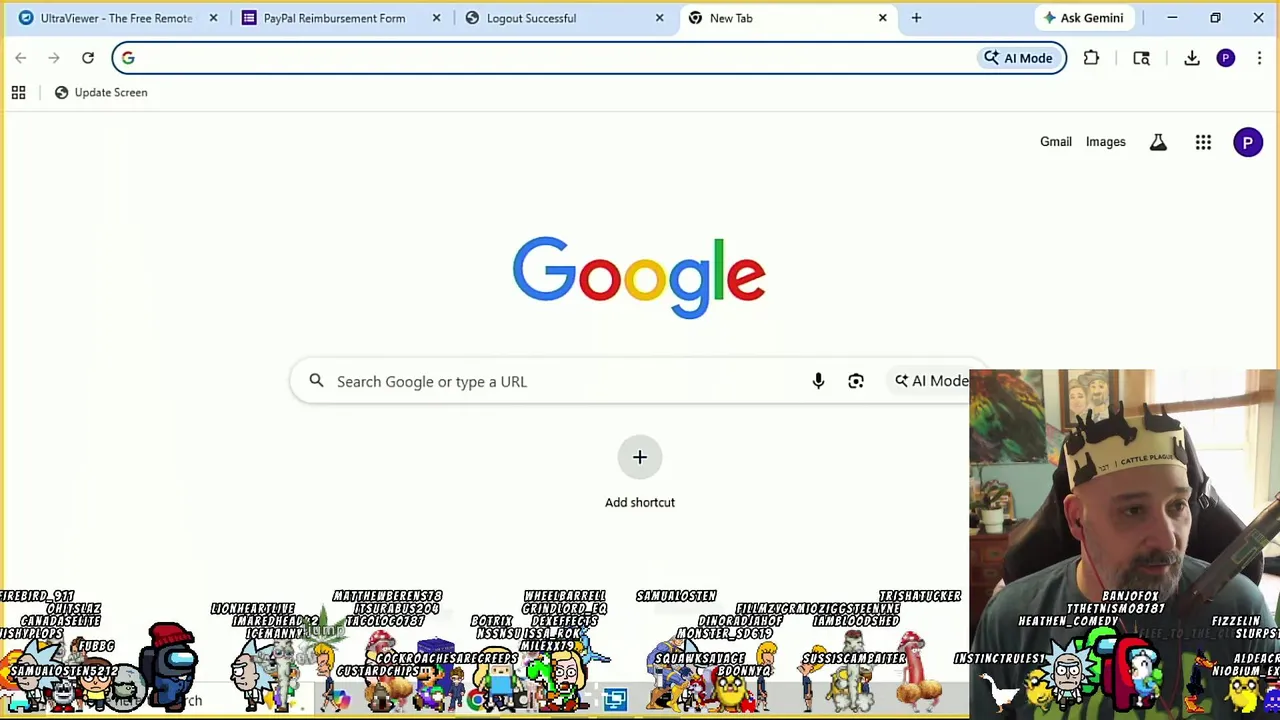
Task: Switch to the UltraViewer tab
Action: coord(116,18)
